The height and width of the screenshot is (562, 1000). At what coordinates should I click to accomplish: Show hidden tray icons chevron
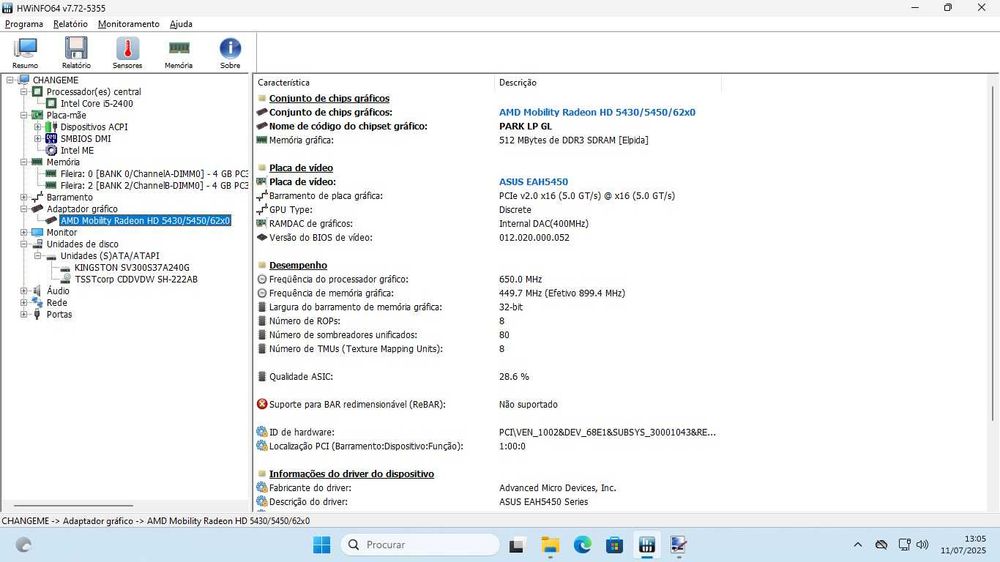858,545
